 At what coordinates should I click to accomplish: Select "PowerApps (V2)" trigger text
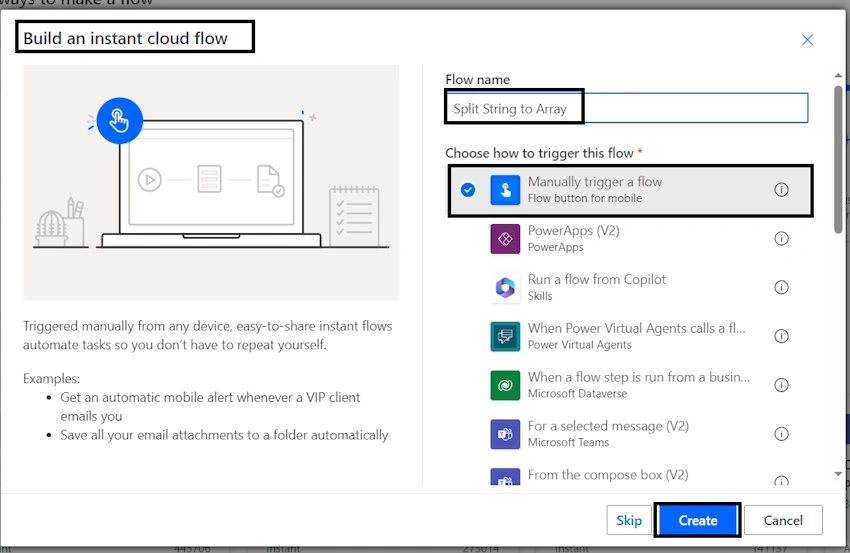(x=574, y=230)
